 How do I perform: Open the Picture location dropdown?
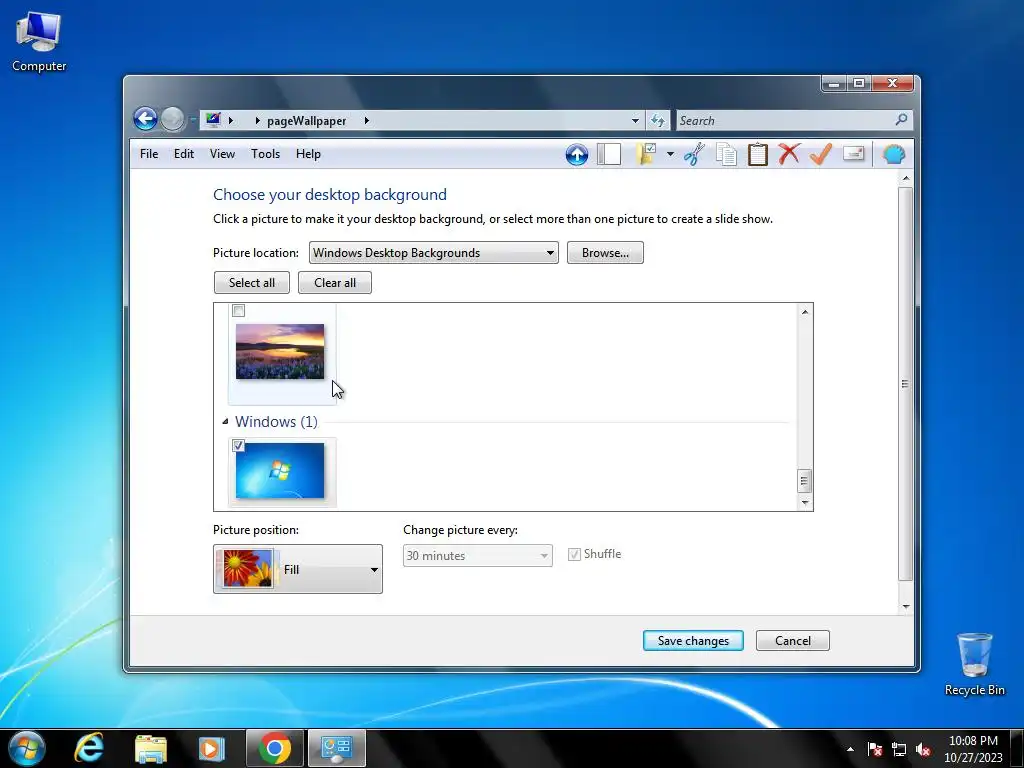434,253
